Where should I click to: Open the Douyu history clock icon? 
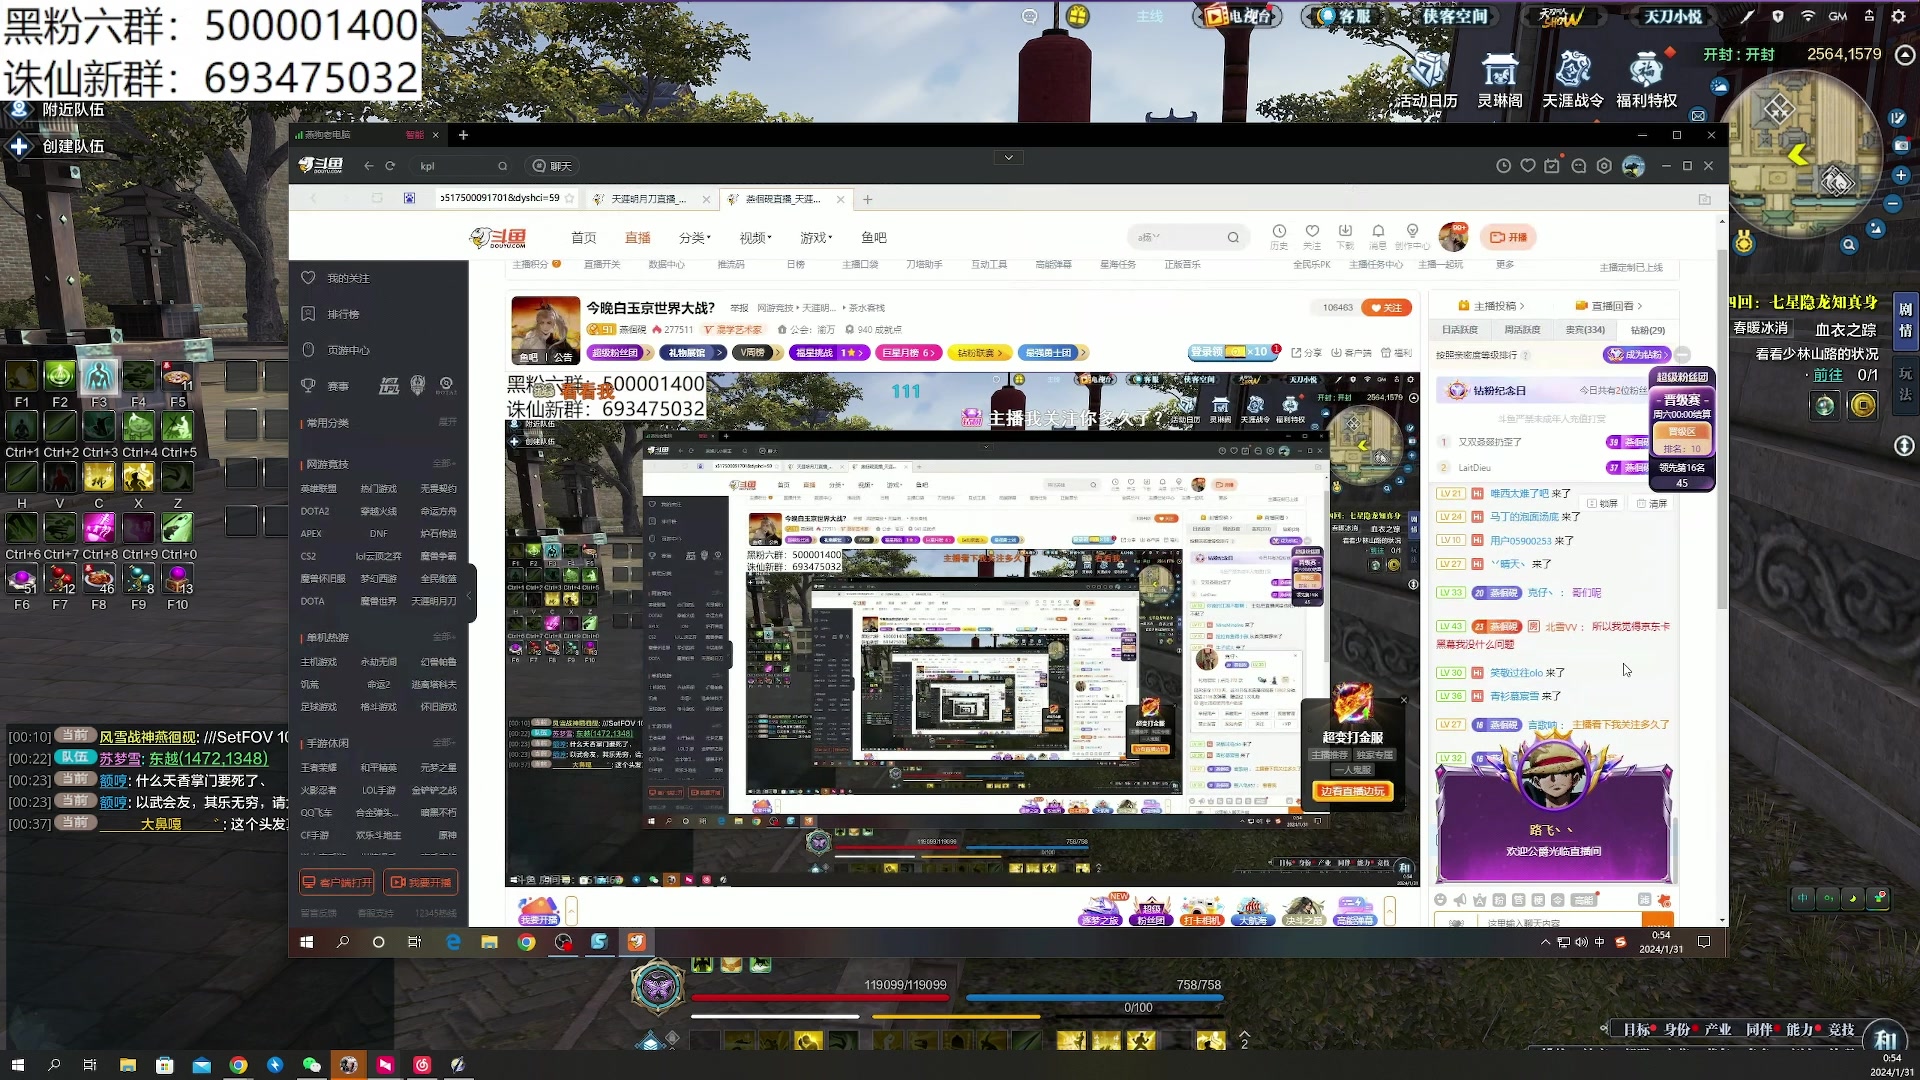[x=1279, y=232]
